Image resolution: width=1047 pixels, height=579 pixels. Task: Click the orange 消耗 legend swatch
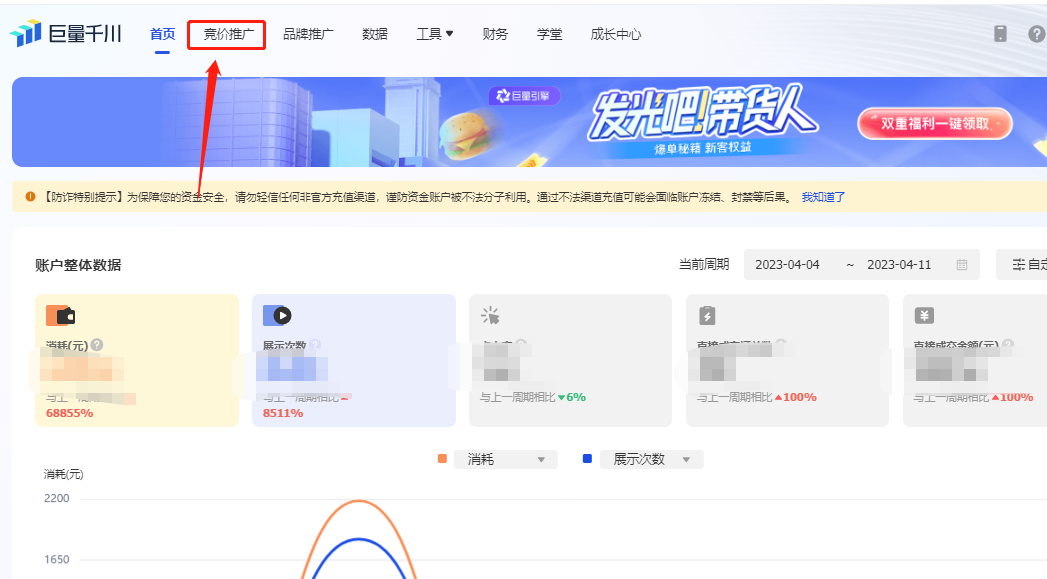click(442, 459)
